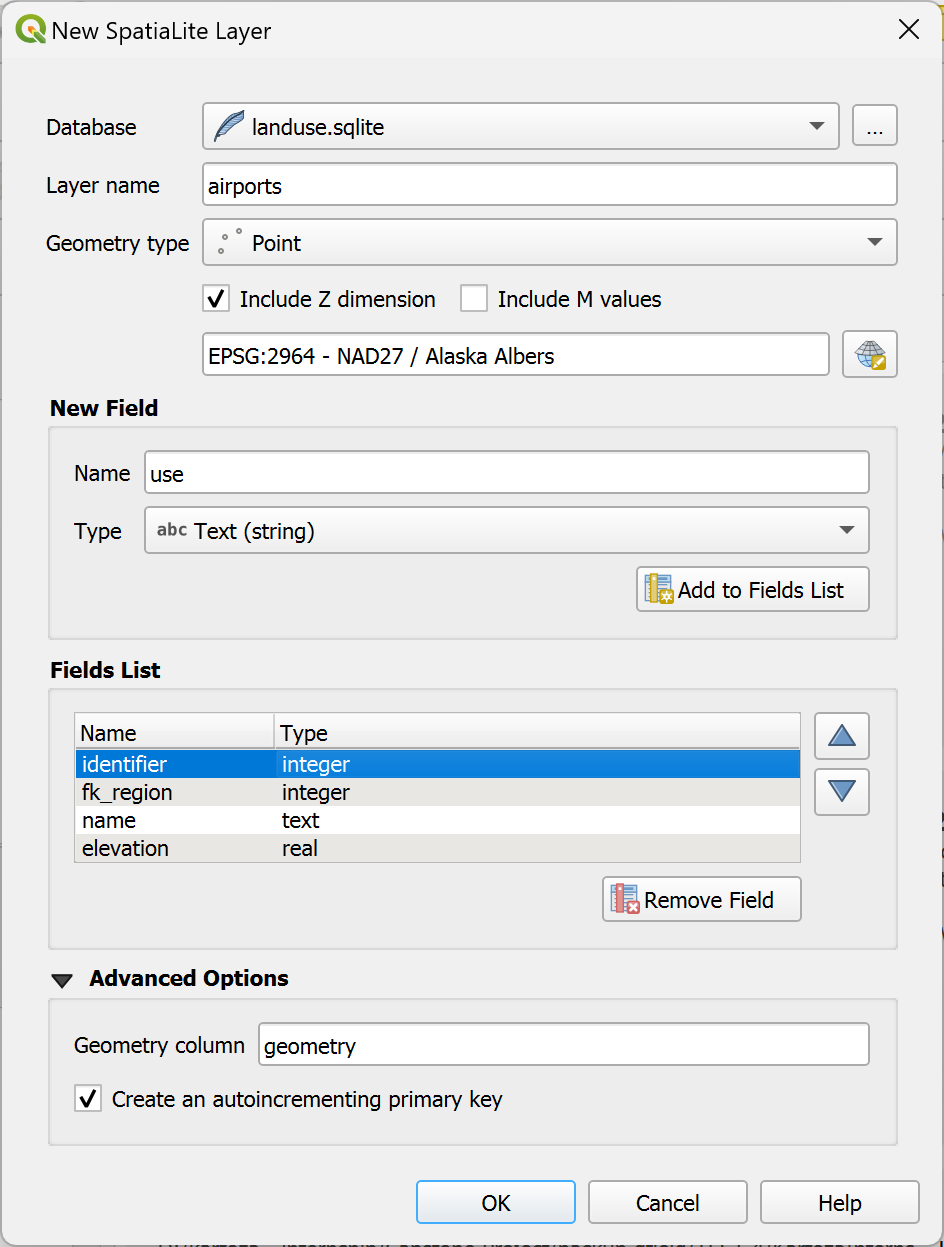Click the Help button
The height and width of the screenshot is (1247, 944).
839,1203
